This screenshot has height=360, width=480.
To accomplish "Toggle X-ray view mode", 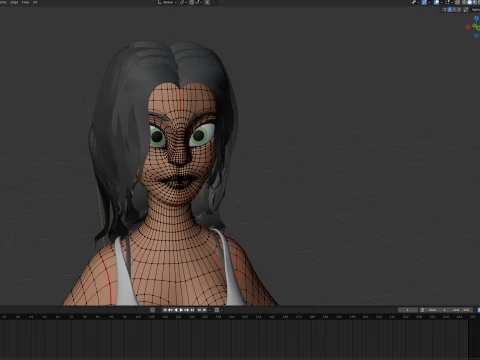I will coord(457,2).
